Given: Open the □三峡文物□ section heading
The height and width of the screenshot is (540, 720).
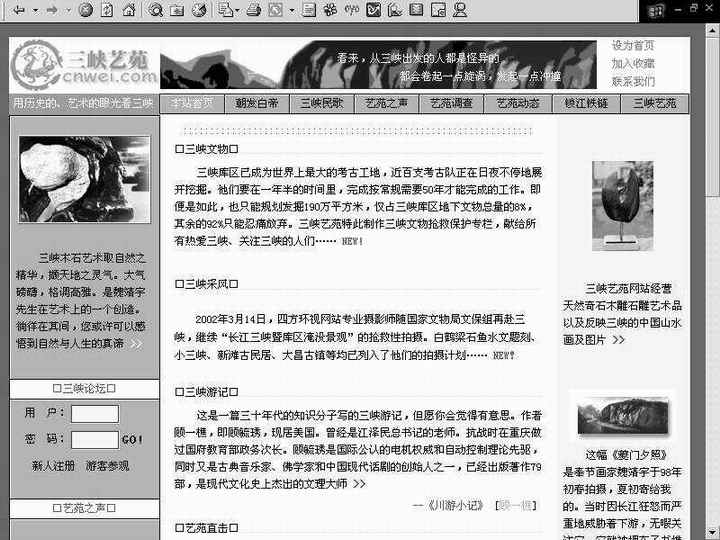Looking at the screenshot, I should tap(207, 149).
